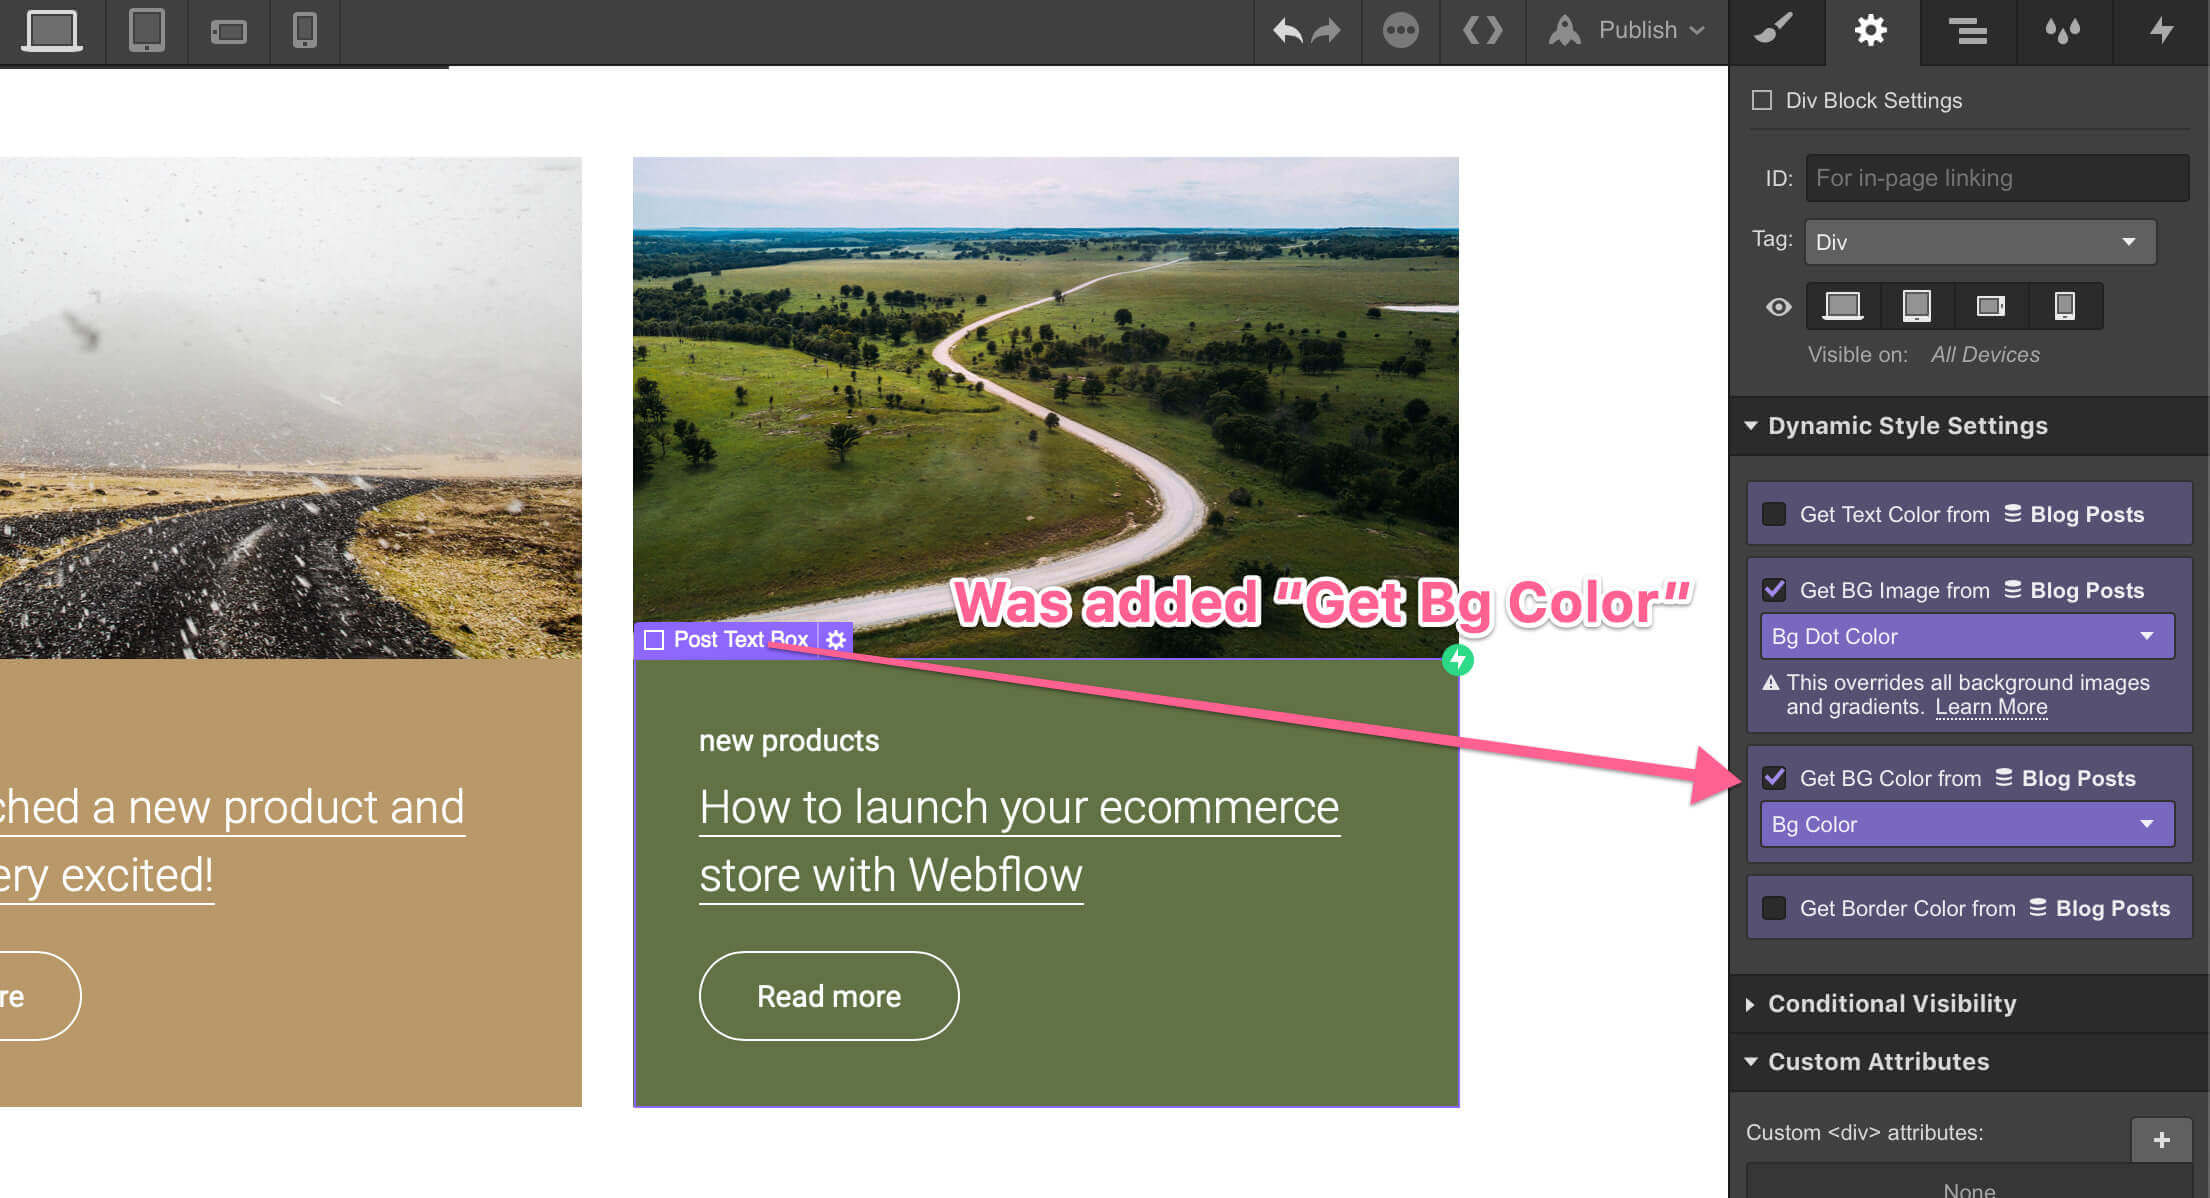Click Post Text Box settings gear
Screen dimensions: 2210x1198
pyautogui.click(x=837, y=639)
